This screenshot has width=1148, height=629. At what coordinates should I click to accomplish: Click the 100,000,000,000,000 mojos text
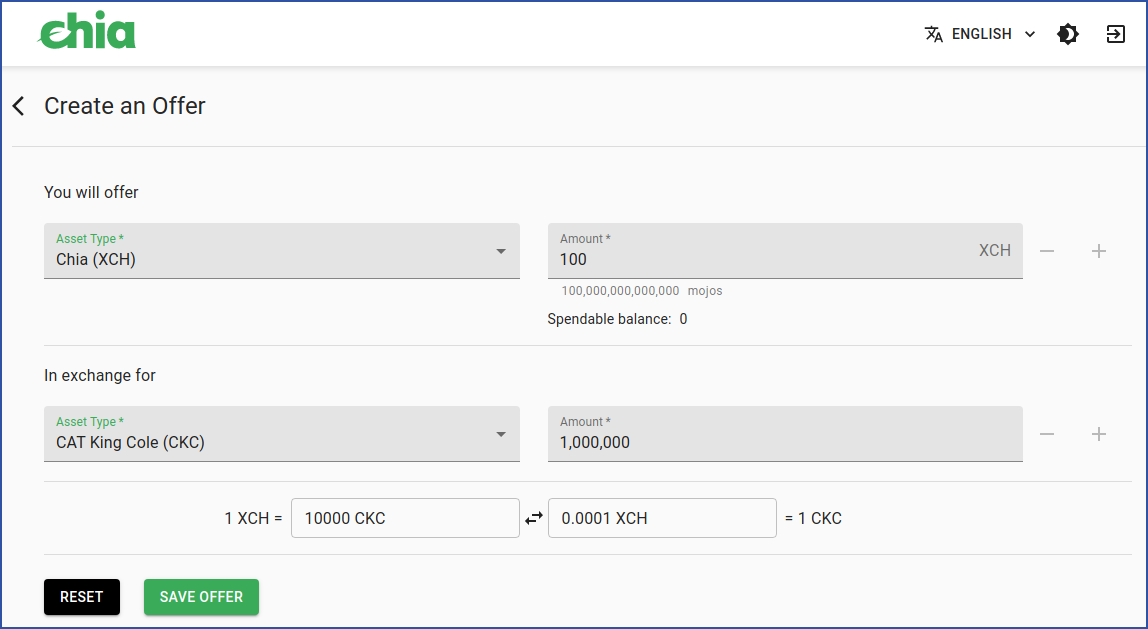pos(641,291)
